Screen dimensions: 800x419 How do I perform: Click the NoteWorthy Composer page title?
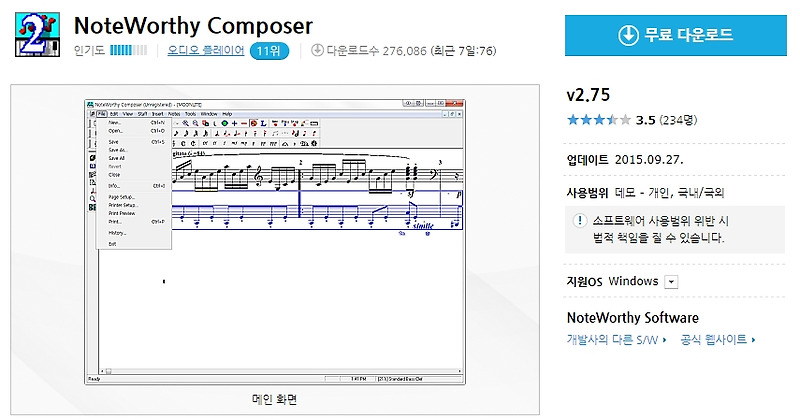pyautogui.click(x=193, y=26)
